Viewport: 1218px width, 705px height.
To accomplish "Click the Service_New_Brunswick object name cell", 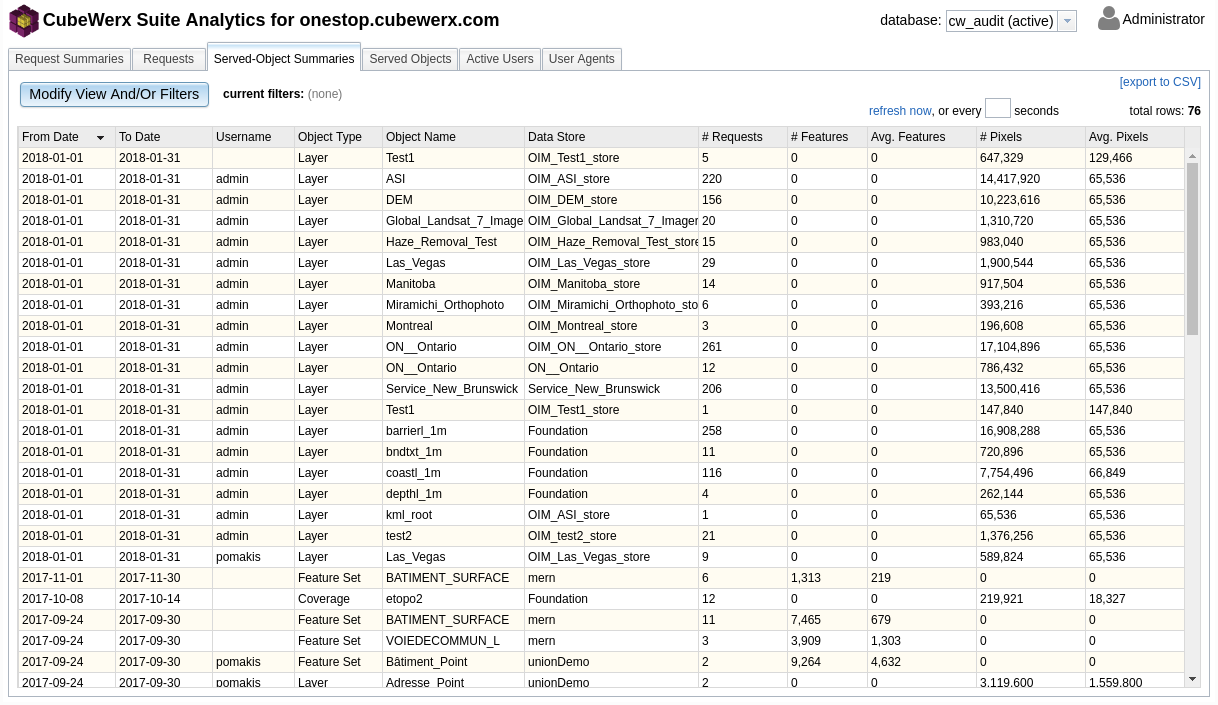I will [453, 389].
